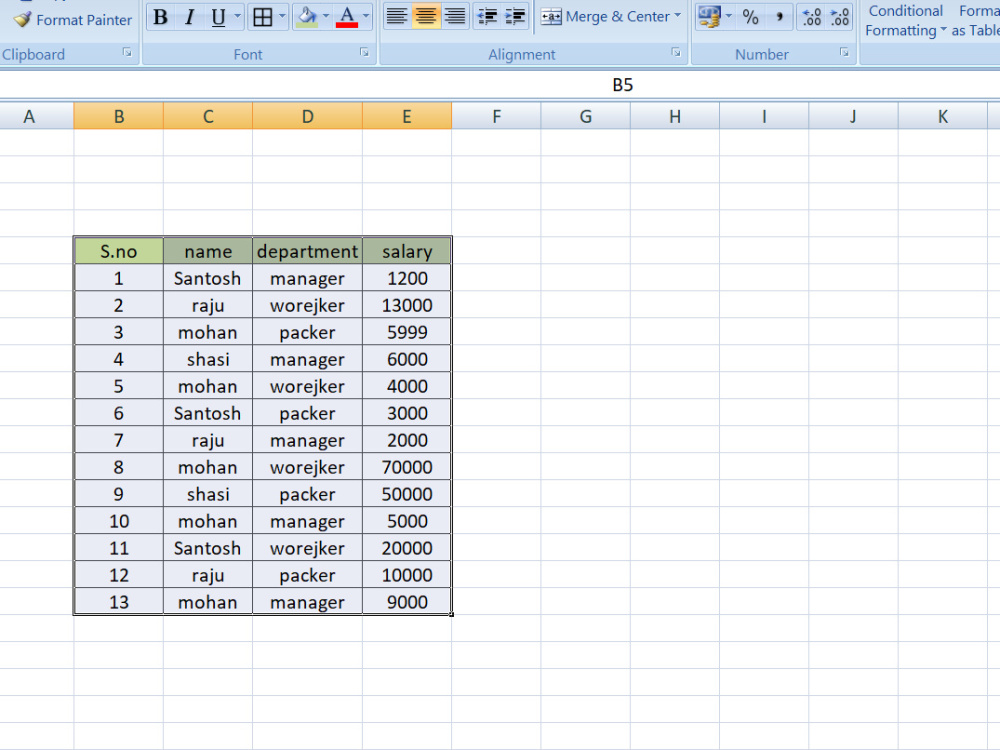This screenshot has height=750, width=1000.
Task: Open the Font Color dropdown arrow
Action: 366,16
